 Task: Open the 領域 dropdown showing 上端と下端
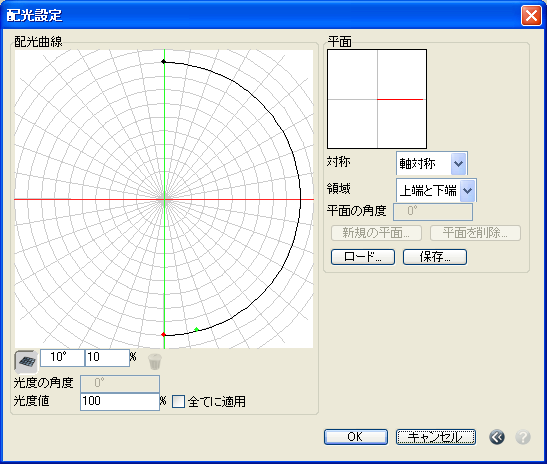coord(436,190)
